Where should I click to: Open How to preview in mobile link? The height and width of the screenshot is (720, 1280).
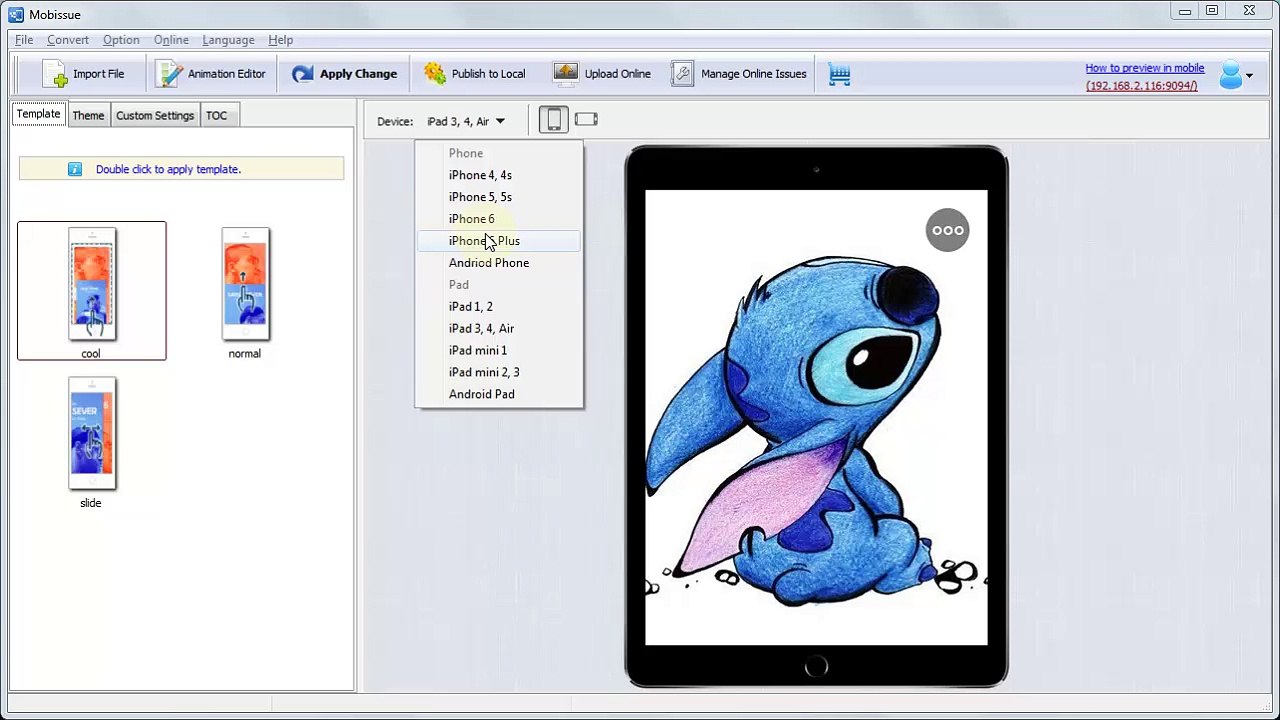[x=1145, y=68]
